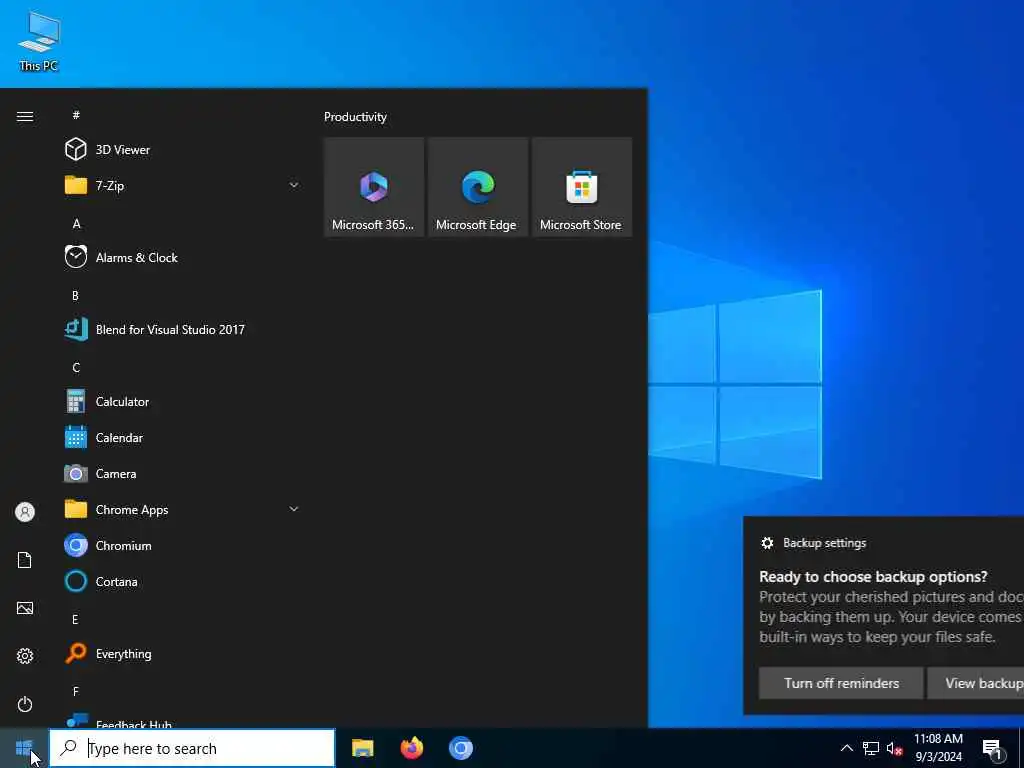1024x768 pixels.
Task: Click the Backup settings notification title
Action: tap(824, 543)
